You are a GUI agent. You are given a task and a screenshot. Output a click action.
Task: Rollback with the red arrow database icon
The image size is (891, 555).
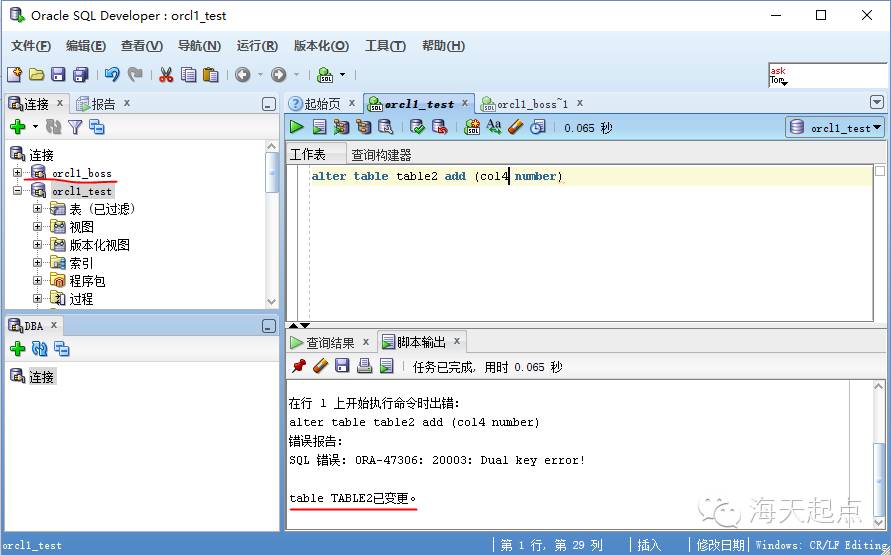click(440, 127)
